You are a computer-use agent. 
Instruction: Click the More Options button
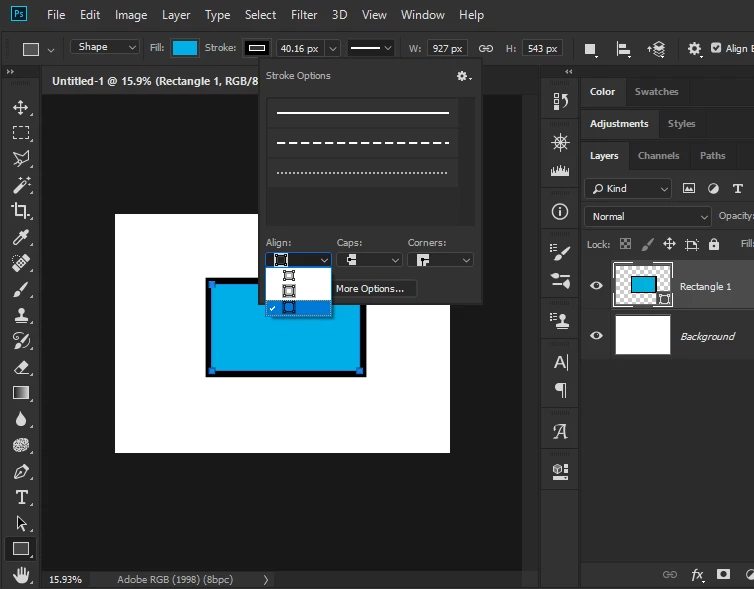click(370, 288)
